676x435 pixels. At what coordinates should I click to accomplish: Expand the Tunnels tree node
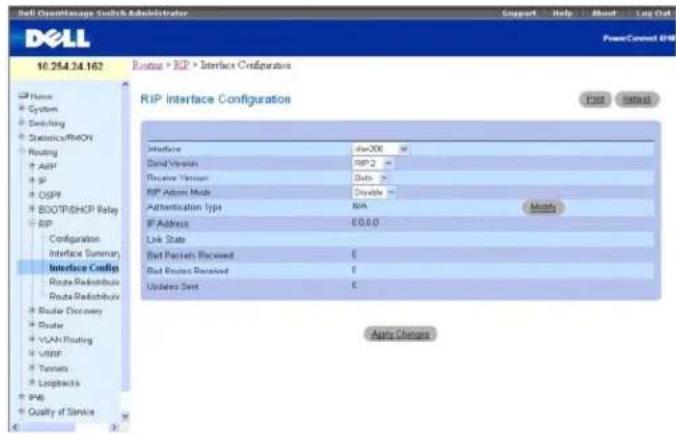[31, 368]
